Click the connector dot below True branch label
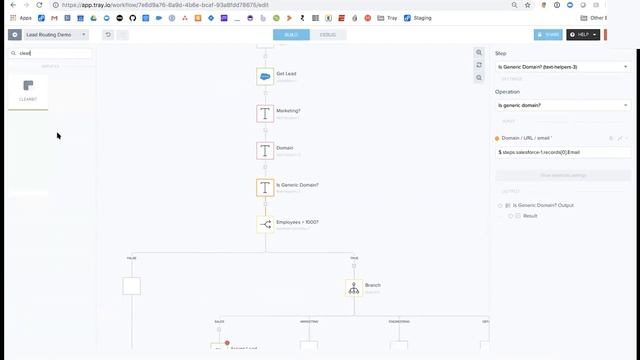Image resolution: width=640 pixels, height=360 pixels. pos(354,266)
